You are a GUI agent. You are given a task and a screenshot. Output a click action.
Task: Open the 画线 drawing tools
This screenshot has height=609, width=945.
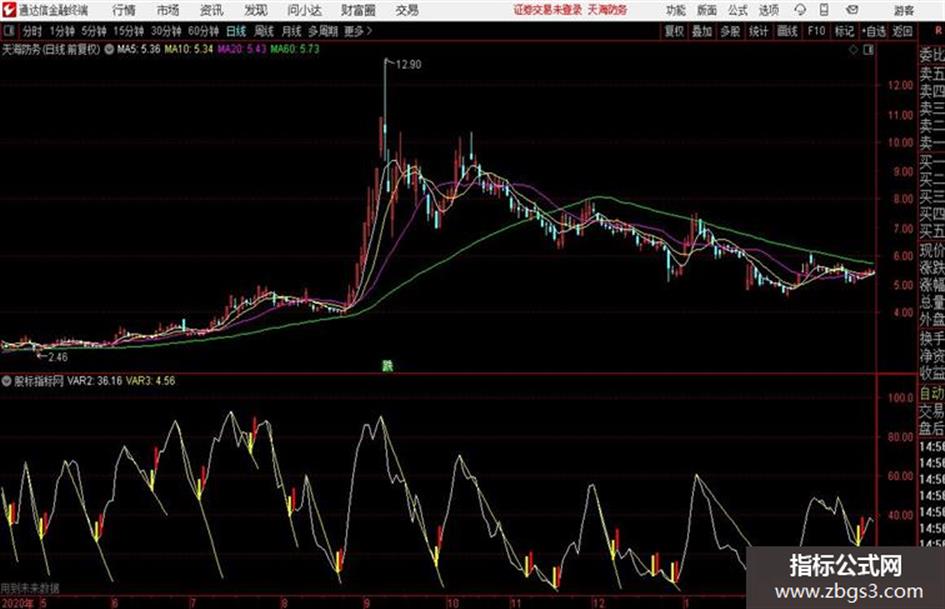[x=787, y=31]
